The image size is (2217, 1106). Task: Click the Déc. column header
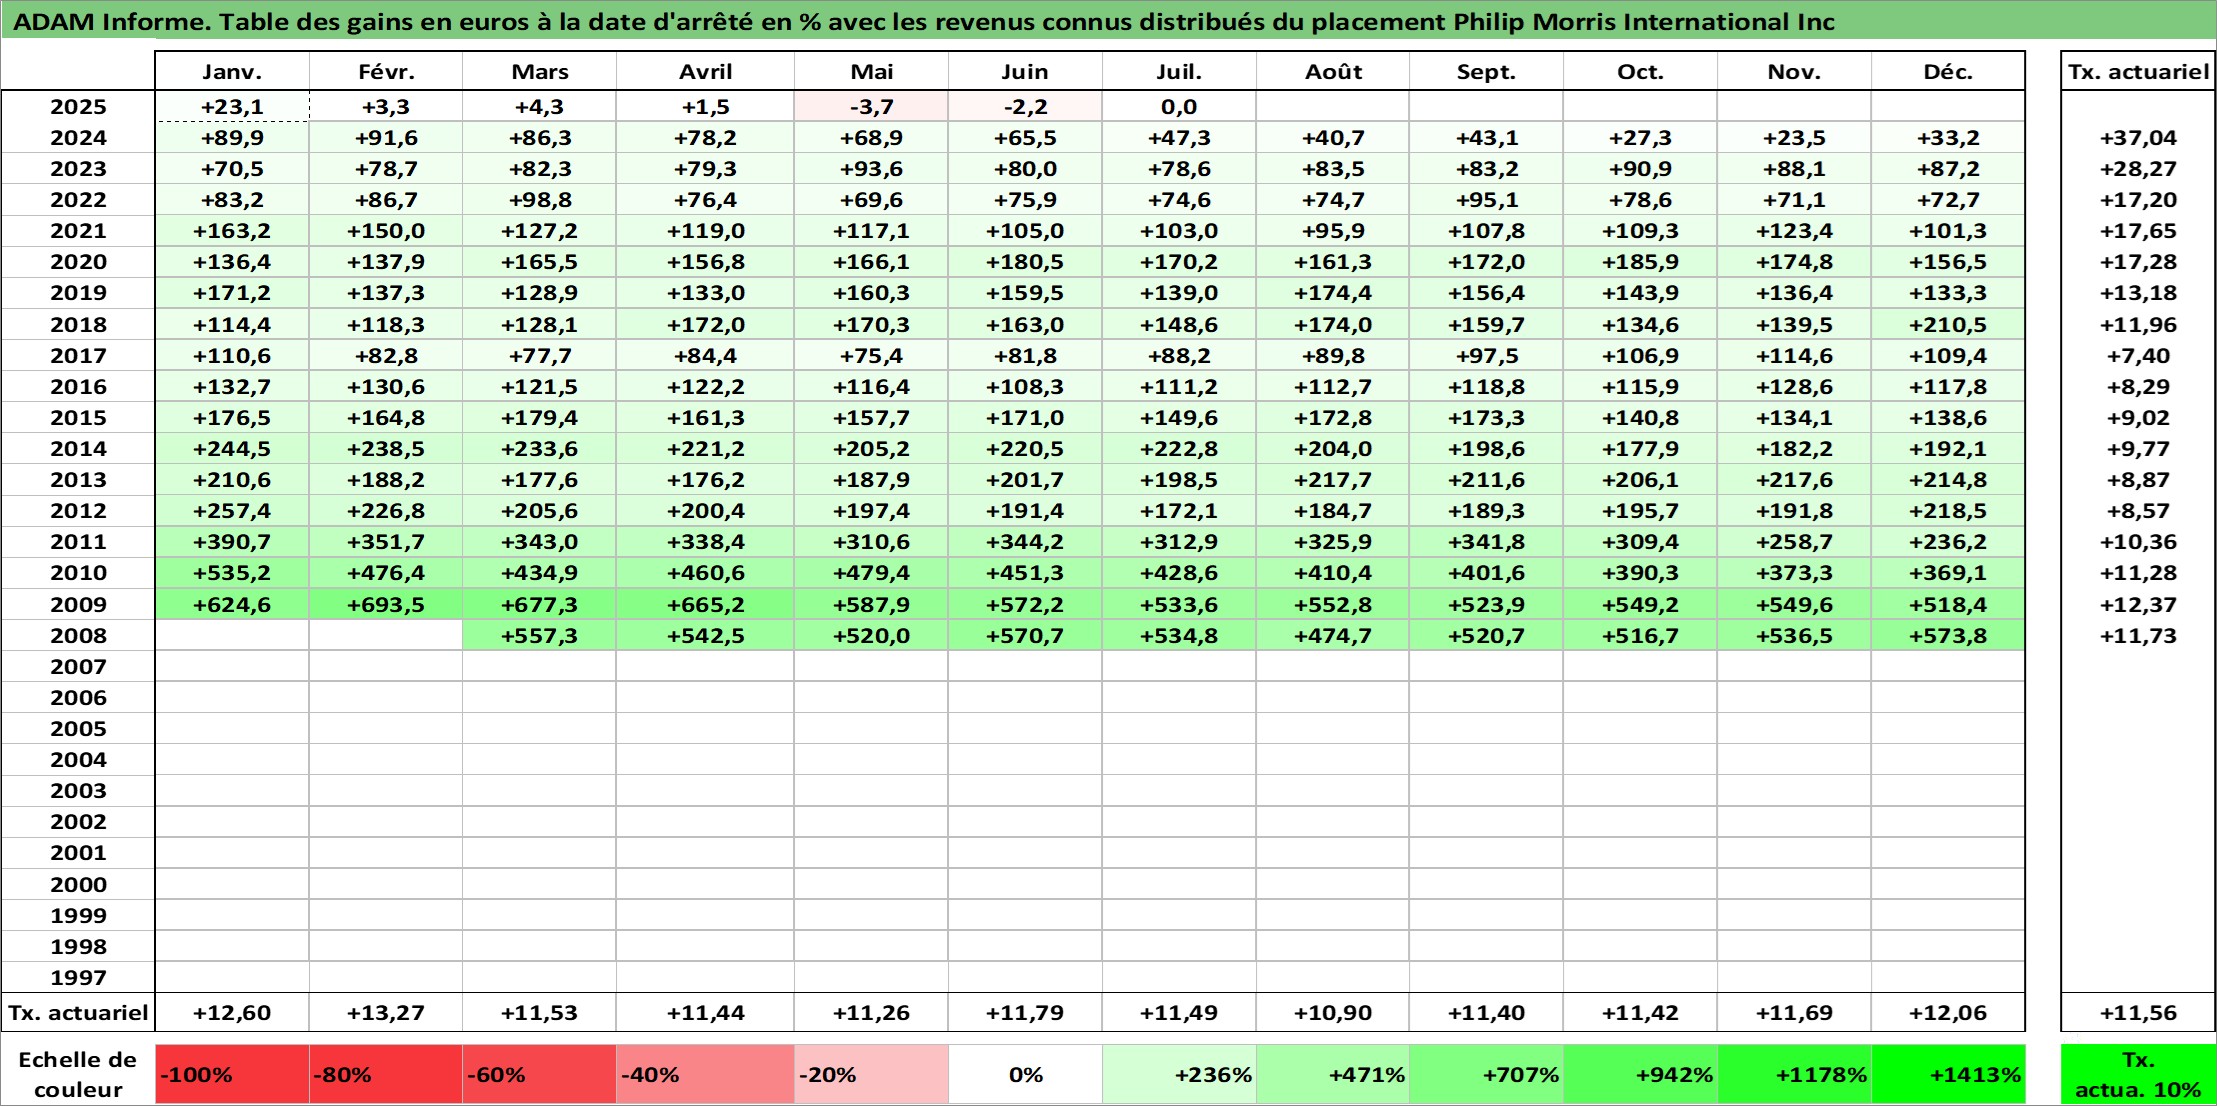(1948, 71)
